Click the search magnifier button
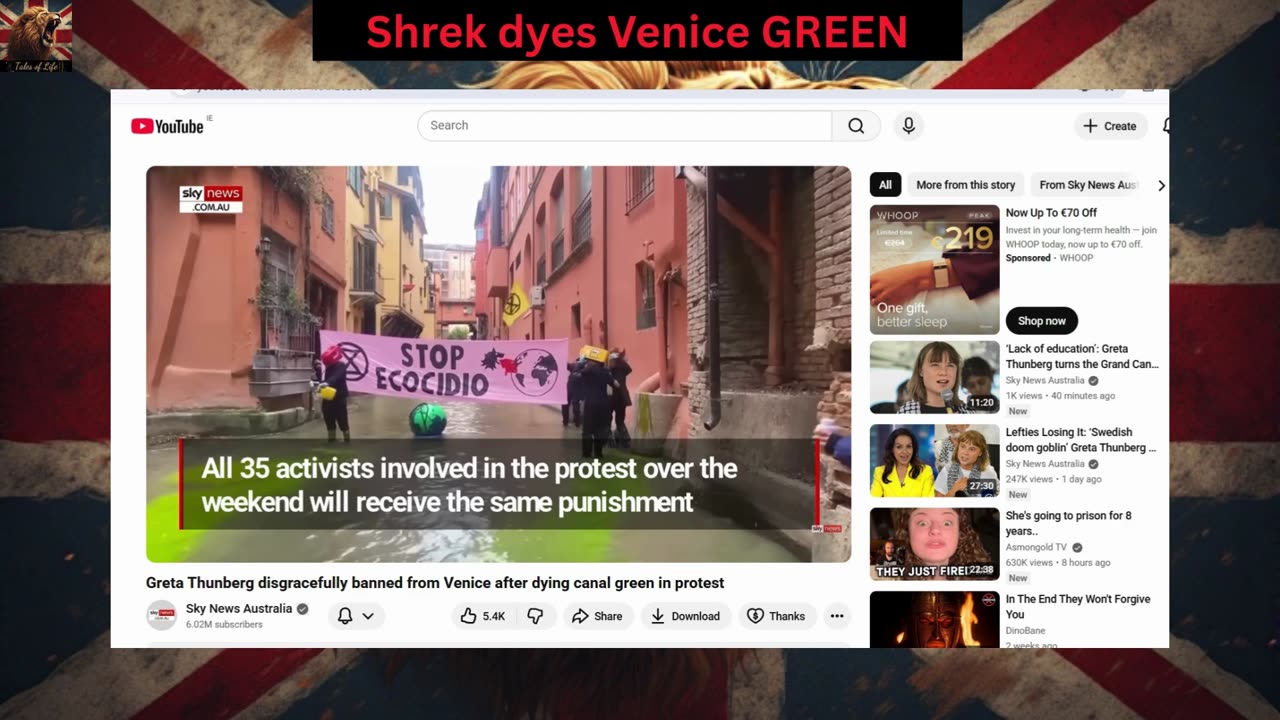This screenshot has width=1280, height=720. click(856, 125)
